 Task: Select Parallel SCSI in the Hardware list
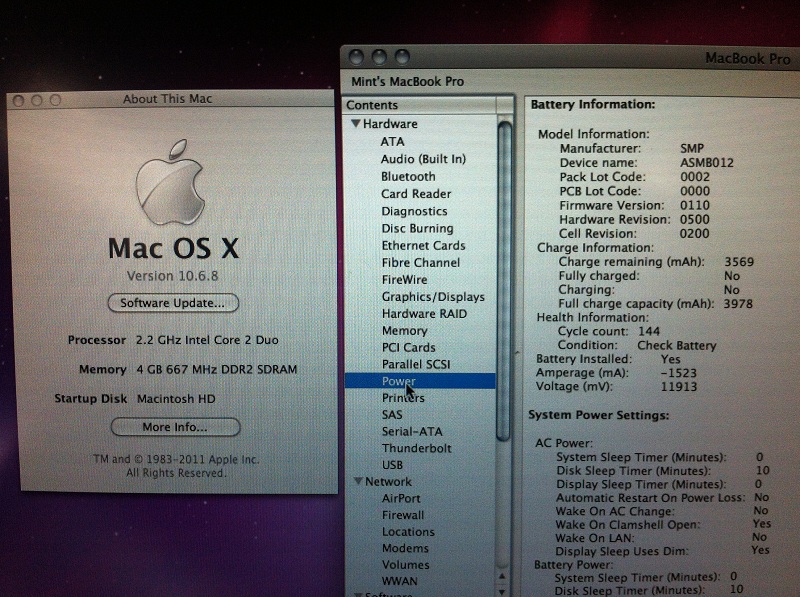coord(416,364)
